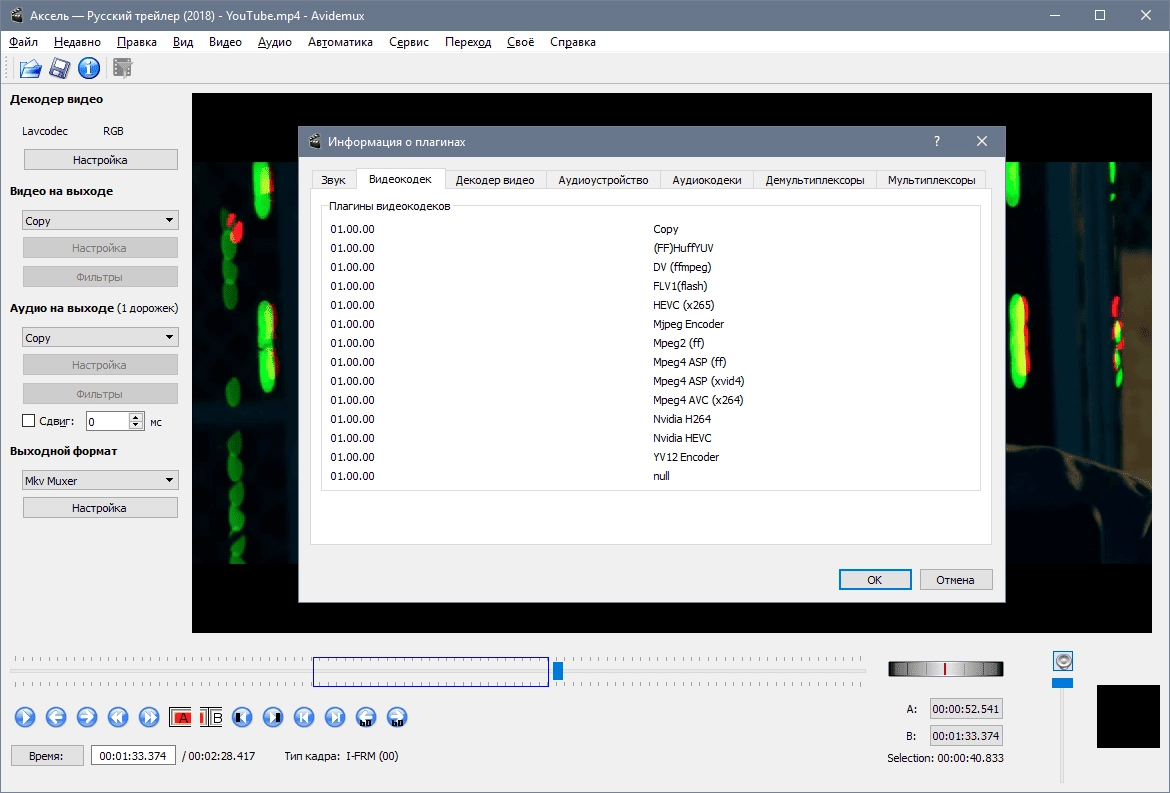Open the Mkv Muxer output format dropdown
Image resolution: width=1170 pixels, height=793 pixels.
tap(101, 480)
